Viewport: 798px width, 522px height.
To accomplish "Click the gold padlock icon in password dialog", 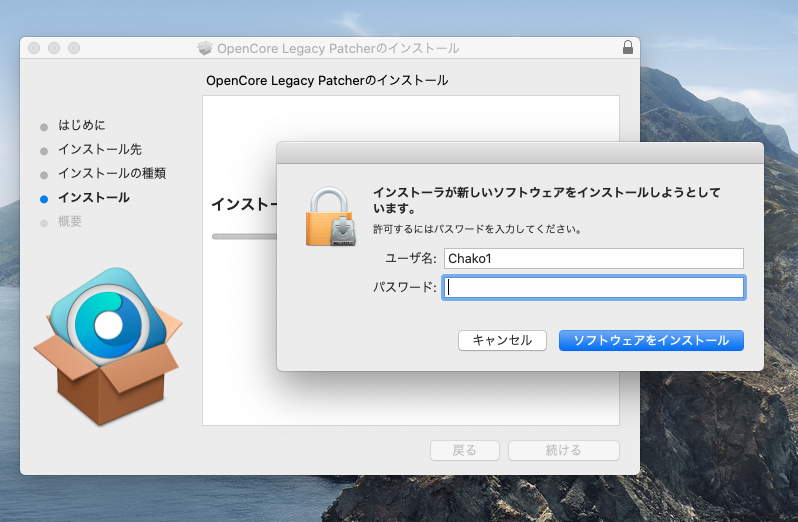I will pyautogui.click(x=331, y=215).
